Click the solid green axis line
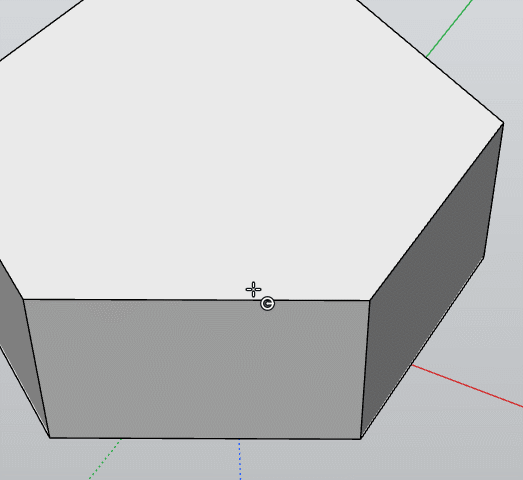The image size is (523, 480). [450, 28]
